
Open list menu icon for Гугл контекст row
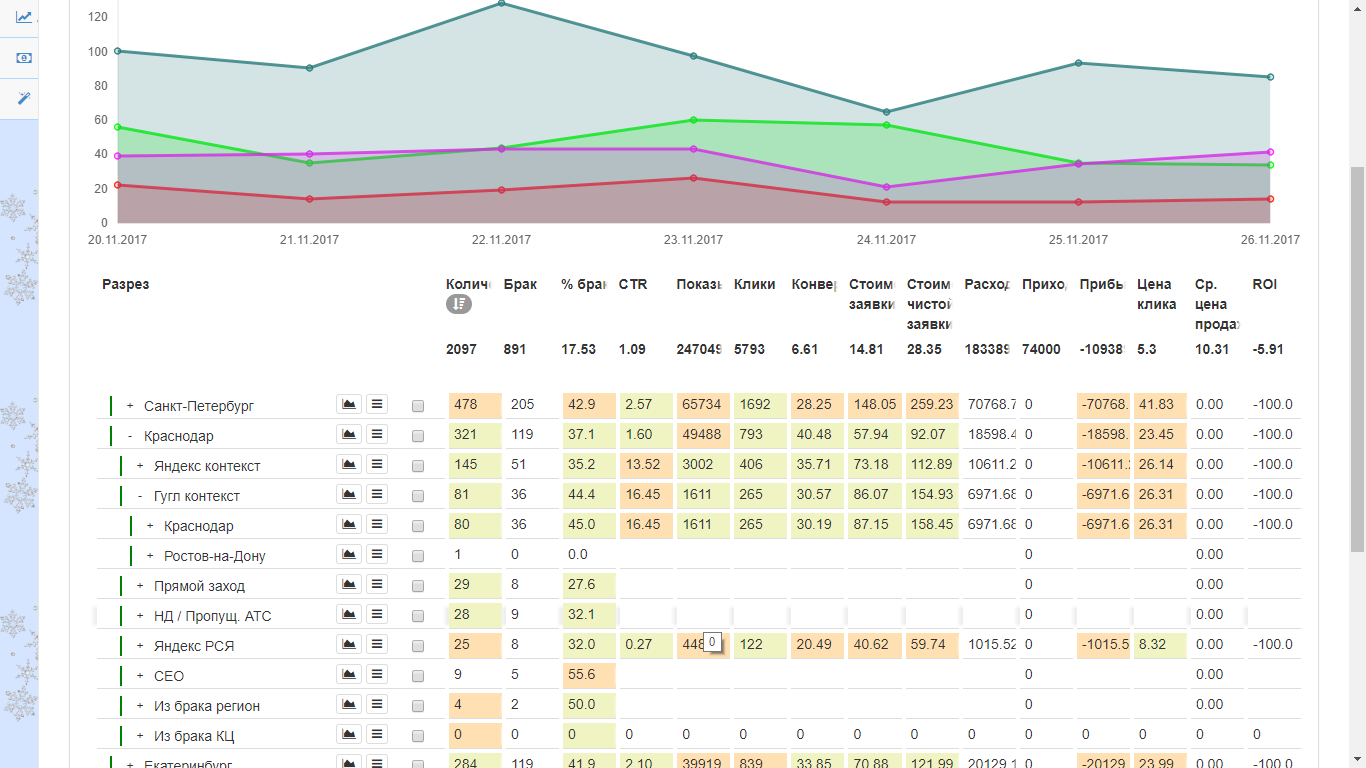tap(377, 494)
